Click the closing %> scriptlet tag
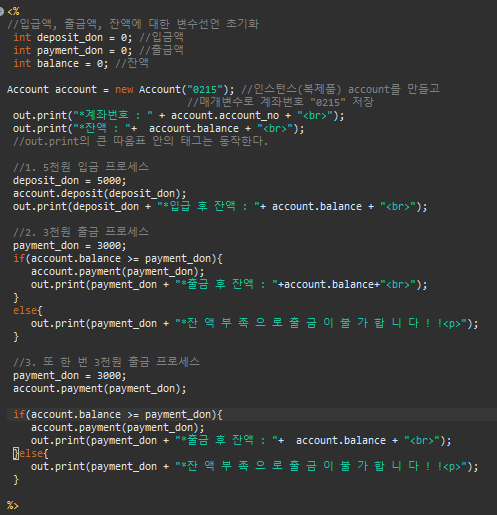497x515 pixels. point(13,505)
